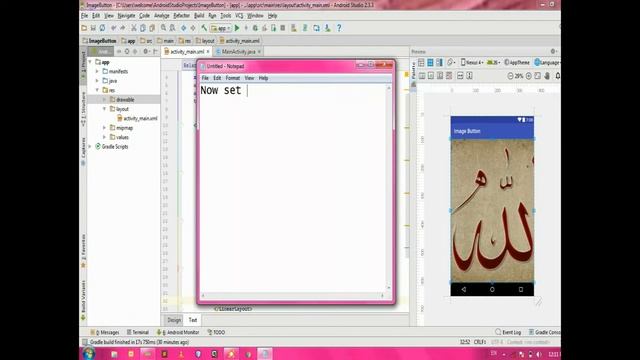
Task: Click the Windows Start button
Action: tap(89, 353)
